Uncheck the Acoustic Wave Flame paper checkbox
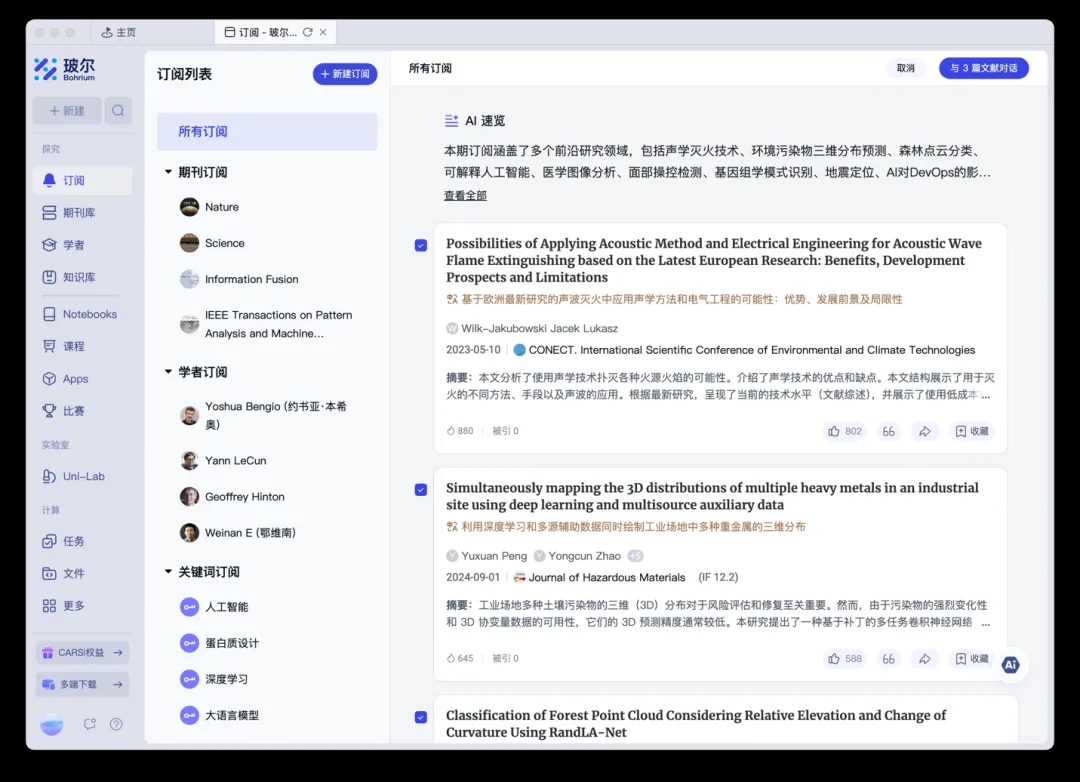Viewport: 1080px width, 782px height. click(421, 245)
